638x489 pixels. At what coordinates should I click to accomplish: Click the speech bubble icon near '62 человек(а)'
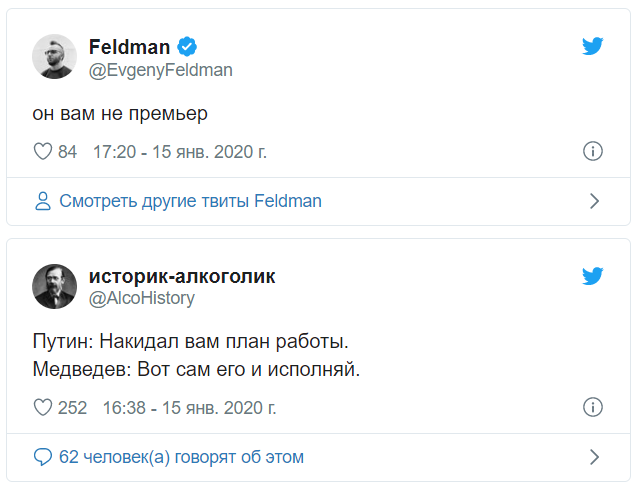[42, 457]
